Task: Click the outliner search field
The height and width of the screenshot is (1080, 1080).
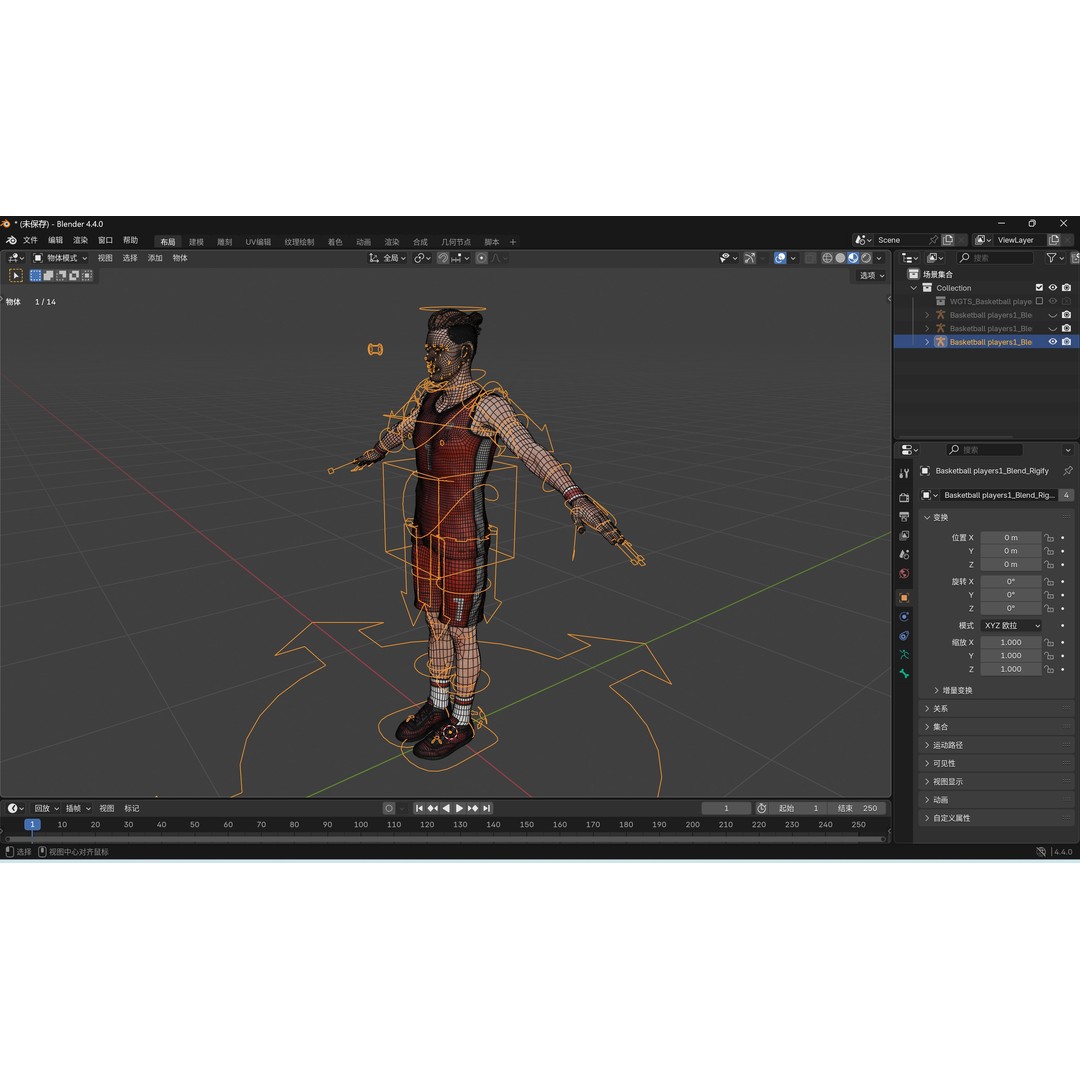Action: pos(995,258)
